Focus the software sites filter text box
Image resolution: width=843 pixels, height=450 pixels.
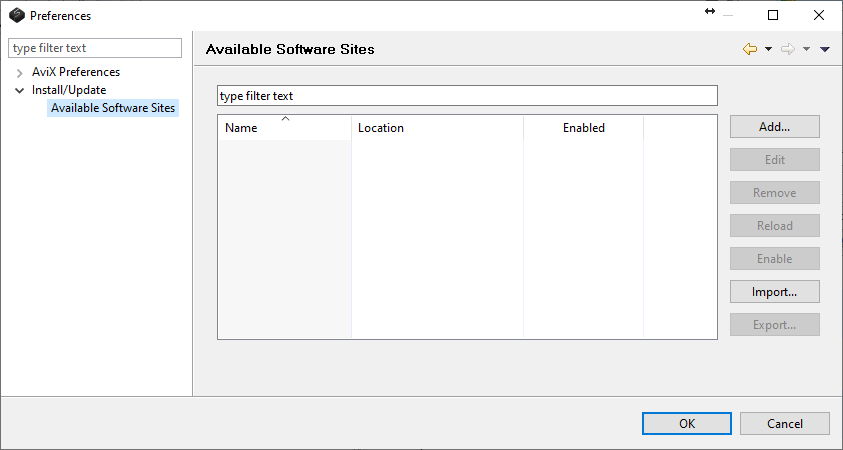tap(467, 96)
